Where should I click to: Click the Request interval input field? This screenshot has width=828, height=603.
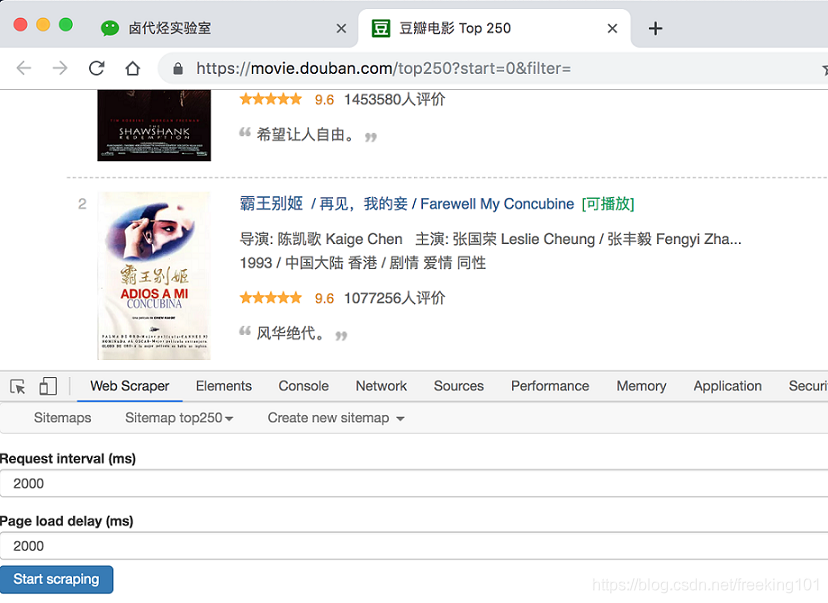[x=414, y=483]
